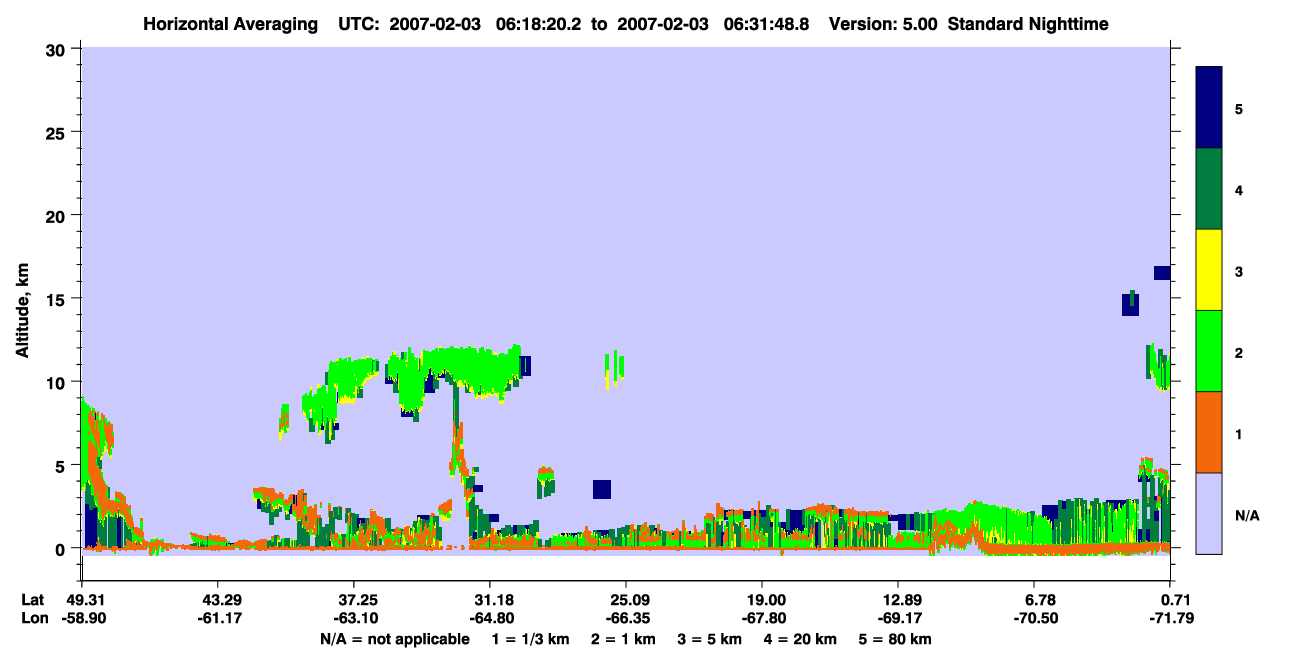Click longitude value -67.80
This screenshot has height=667, width=1300.
762,618
